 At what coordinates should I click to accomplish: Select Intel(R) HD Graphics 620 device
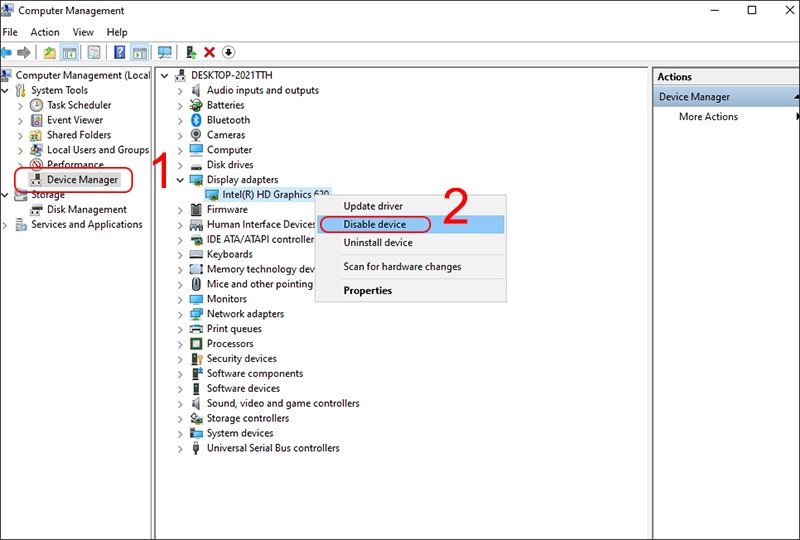(x=276, y=194)
